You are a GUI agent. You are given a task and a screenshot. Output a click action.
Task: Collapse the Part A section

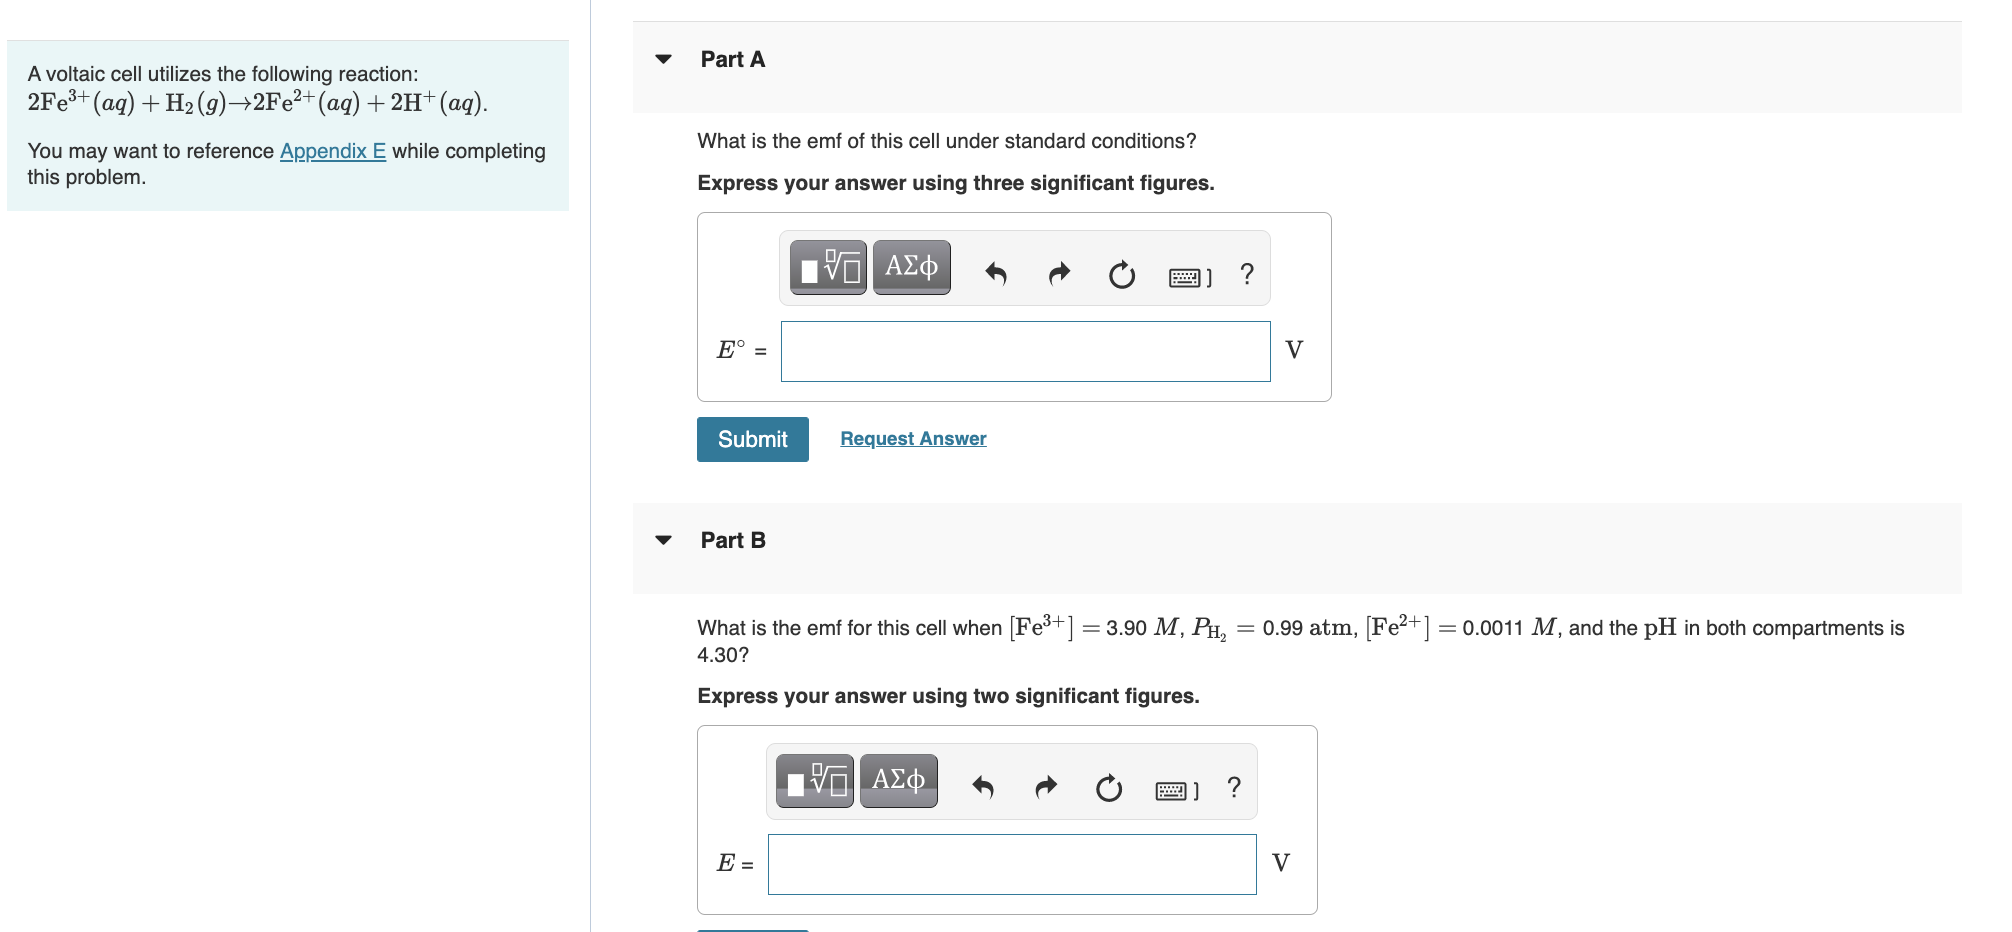click(663, 59)
